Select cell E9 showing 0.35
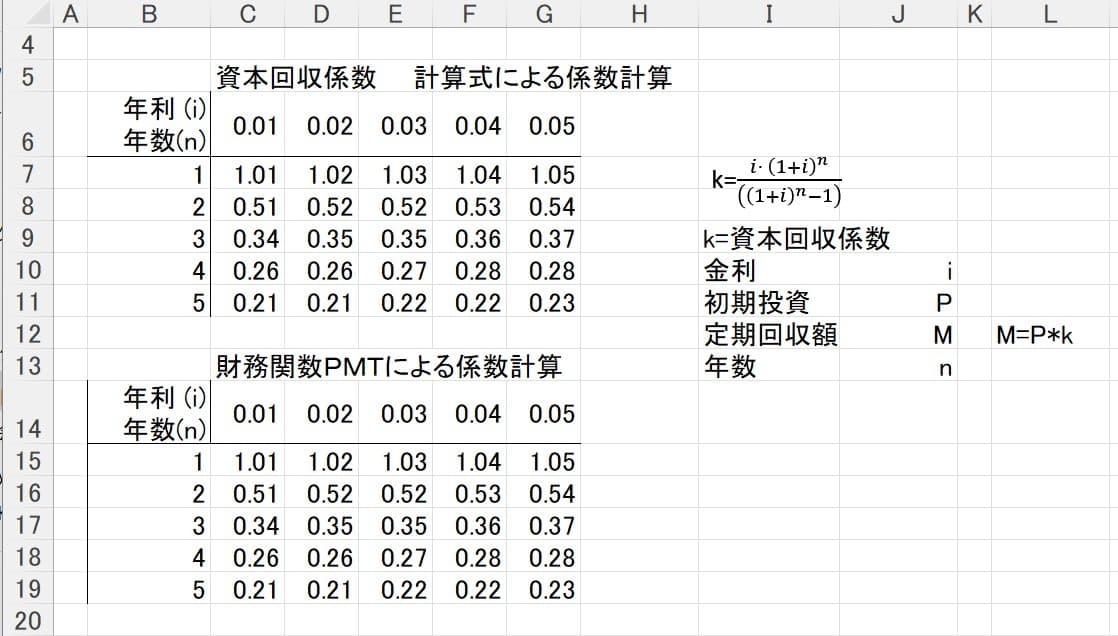This screenshot has width=1118, height=636. [x=404, y=239]
